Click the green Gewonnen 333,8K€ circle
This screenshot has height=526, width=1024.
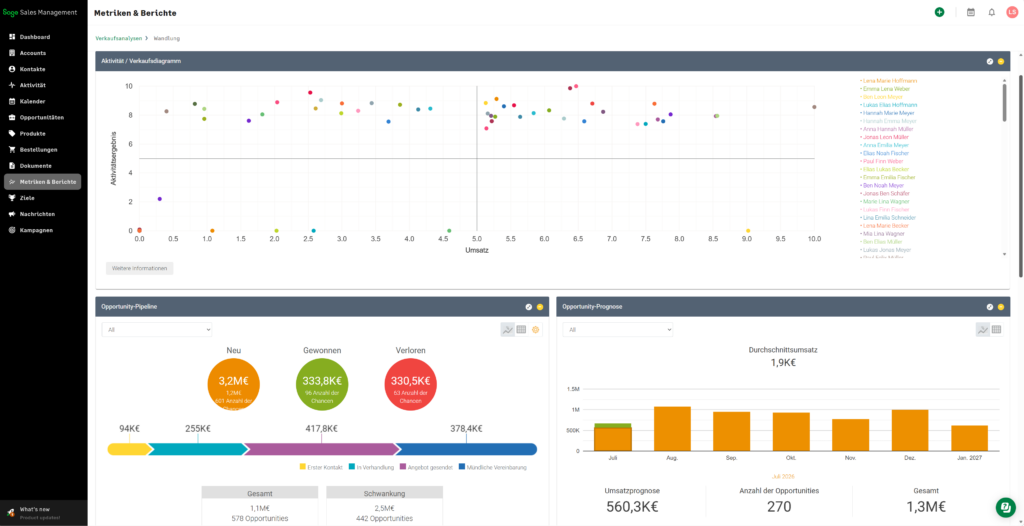click(x=322, y=385)
